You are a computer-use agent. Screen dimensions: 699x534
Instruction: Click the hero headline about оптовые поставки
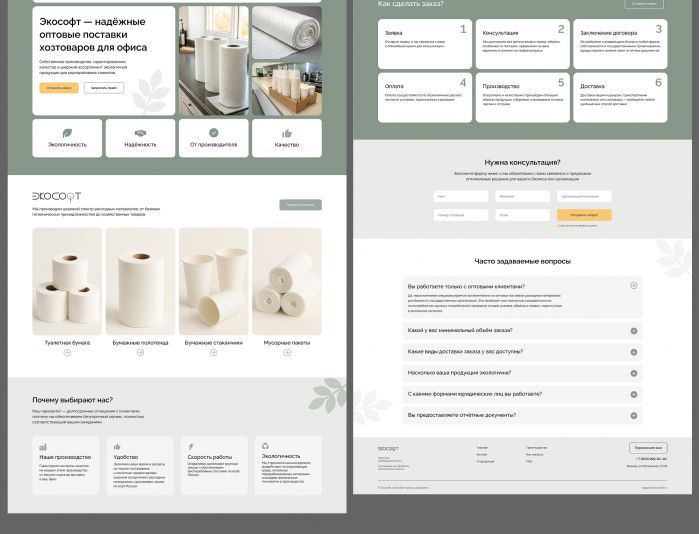click(x=93, y=34)
